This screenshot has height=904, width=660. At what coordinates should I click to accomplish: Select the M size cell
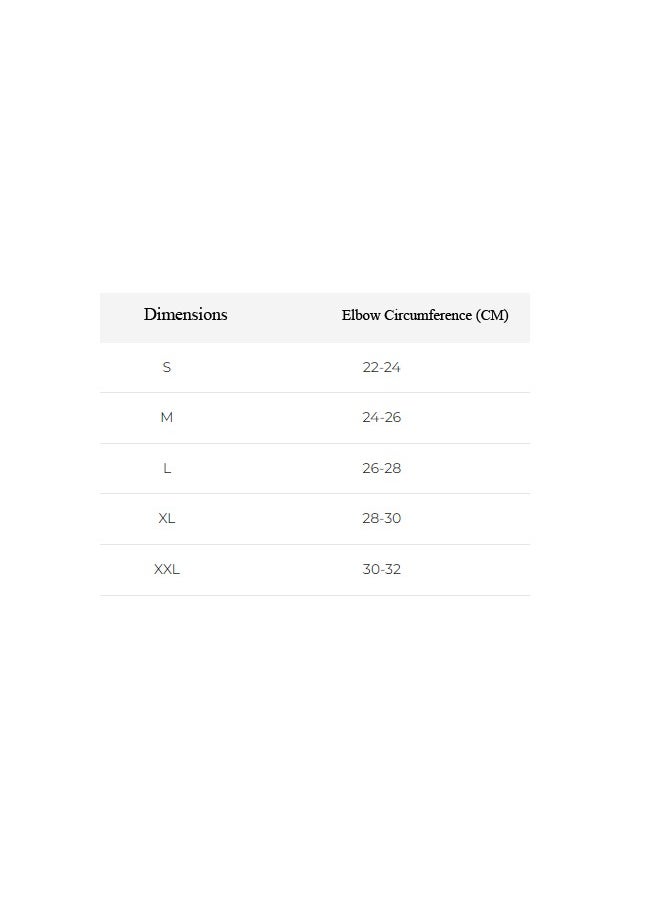tap(167, 417)
